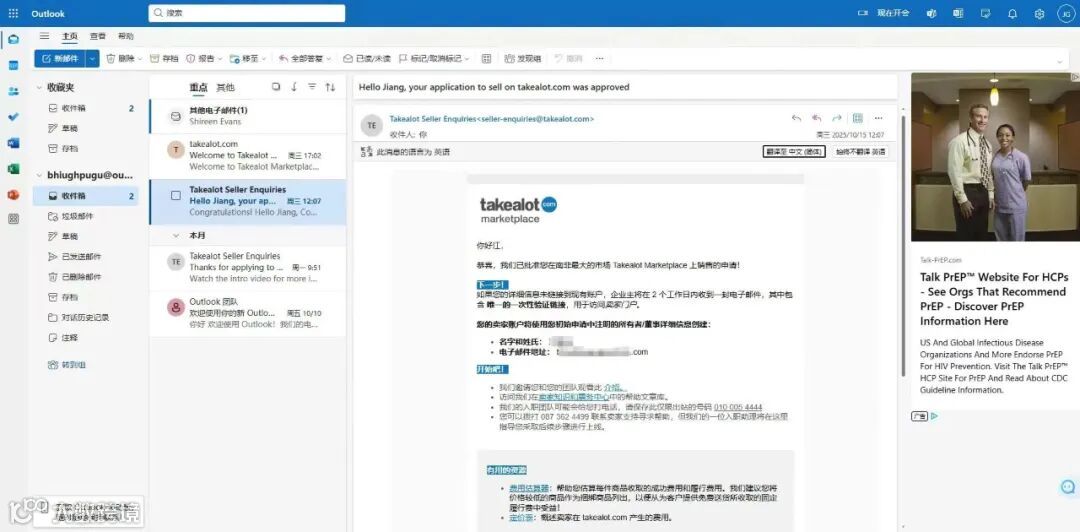Open More apps icon in left rail

[13, 219]
